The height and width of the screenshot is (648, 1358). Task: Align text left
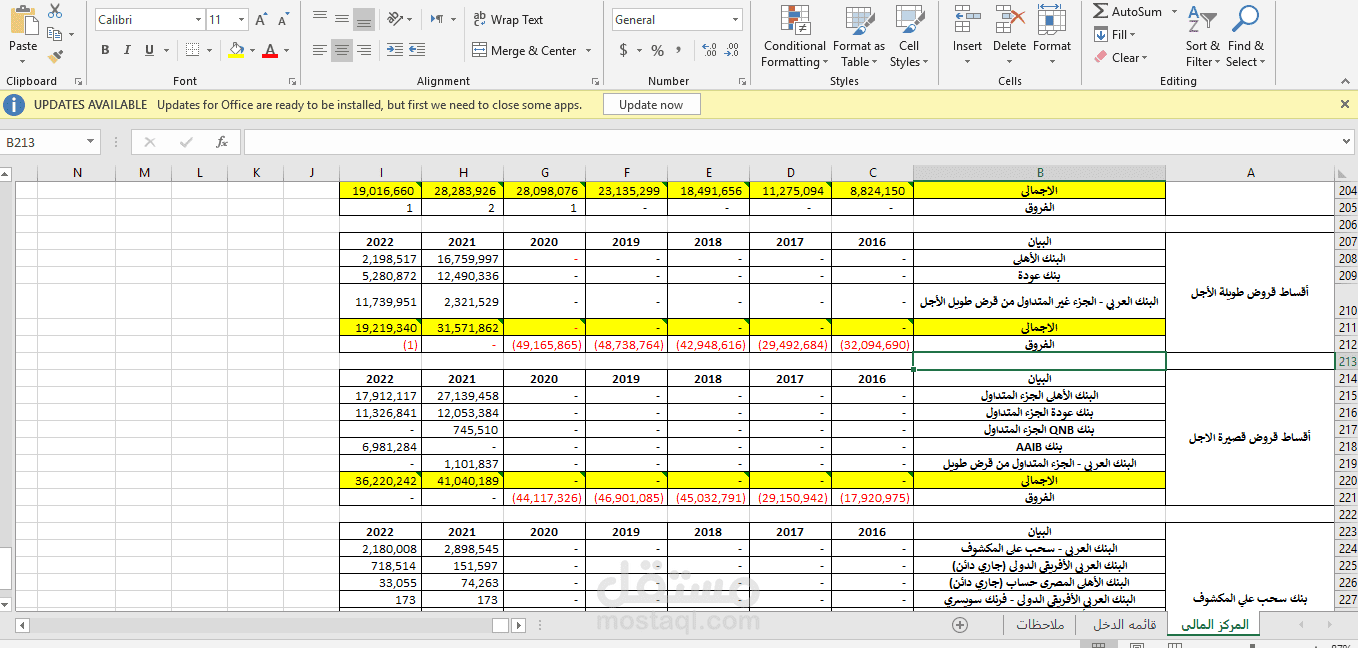(319, 50)
